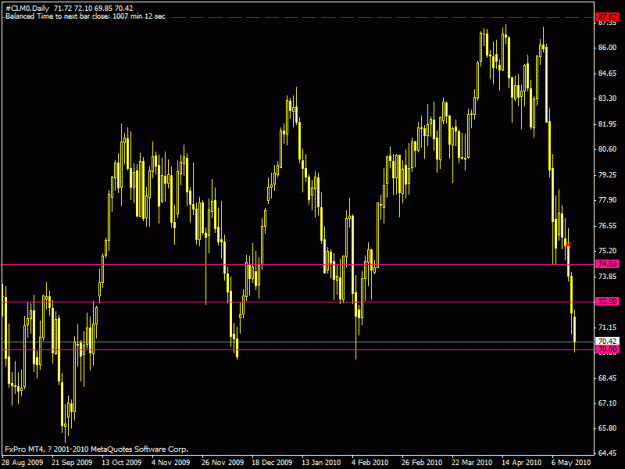Click the 4 Feb 2010 date label
Viewport: 625px width, 469px height.
click(x=370, y=462)
